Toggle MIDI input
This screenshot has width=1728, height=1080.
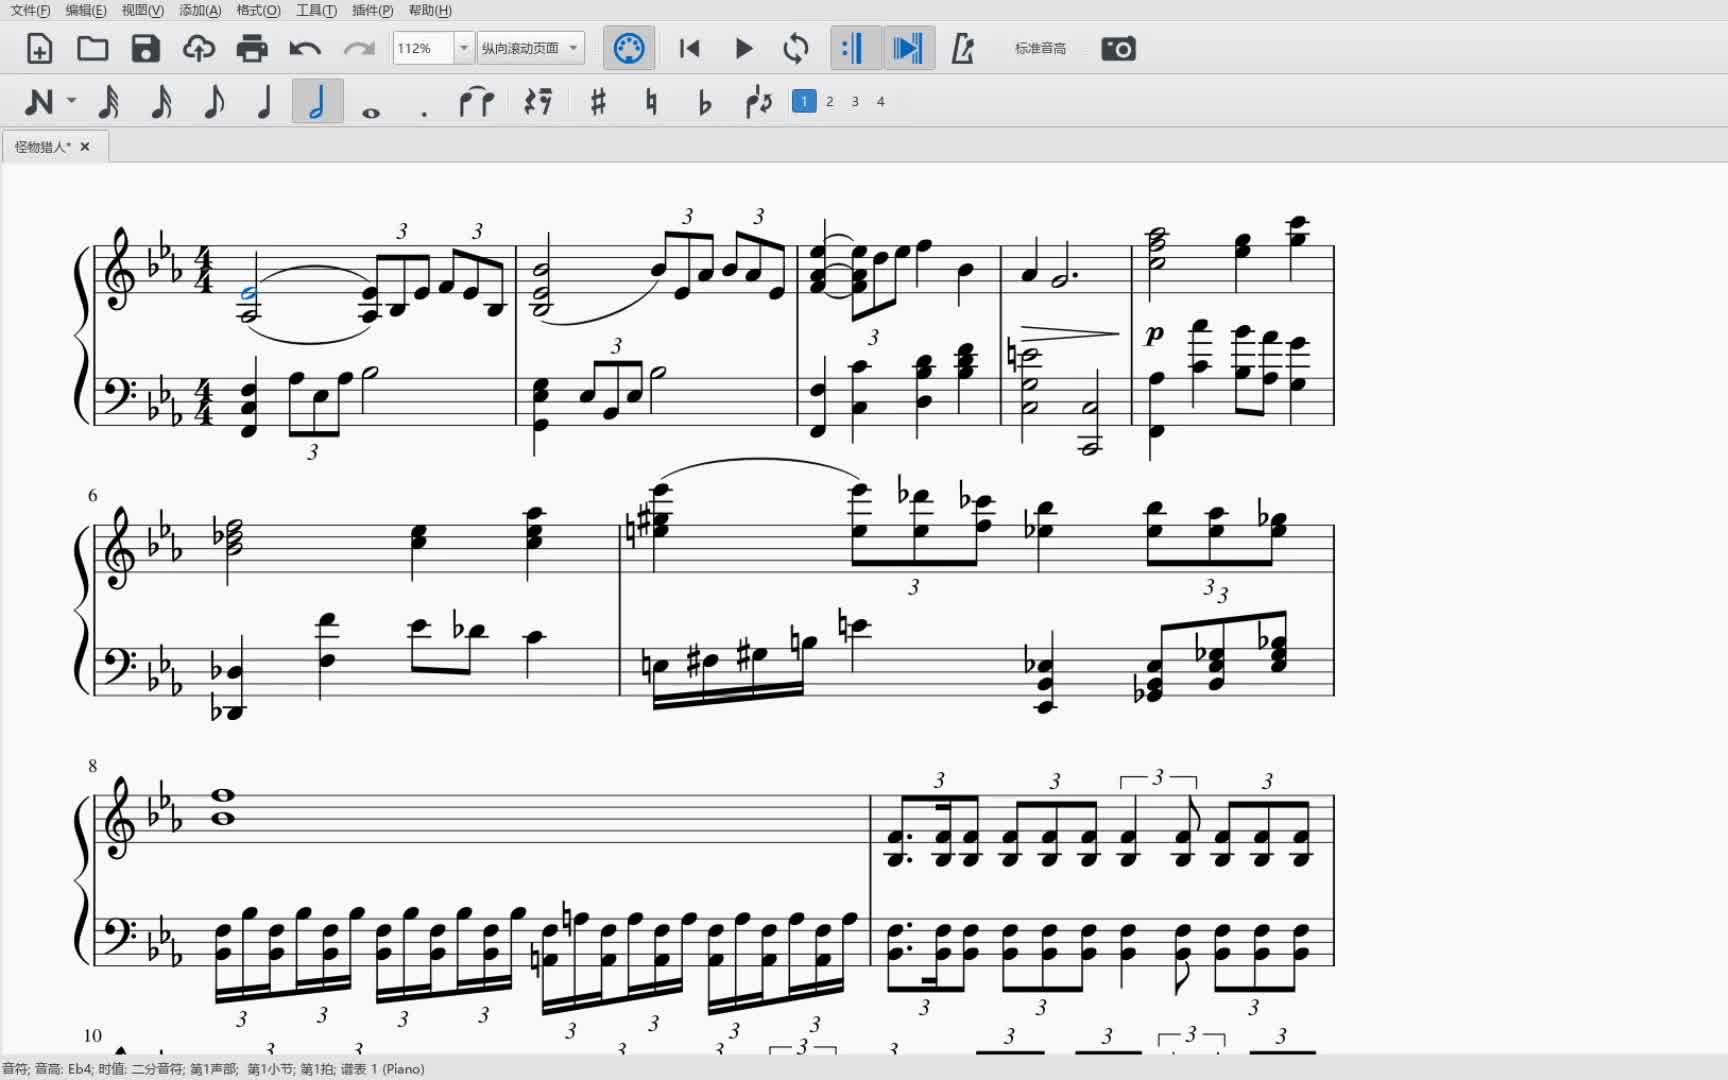(629, 48)
